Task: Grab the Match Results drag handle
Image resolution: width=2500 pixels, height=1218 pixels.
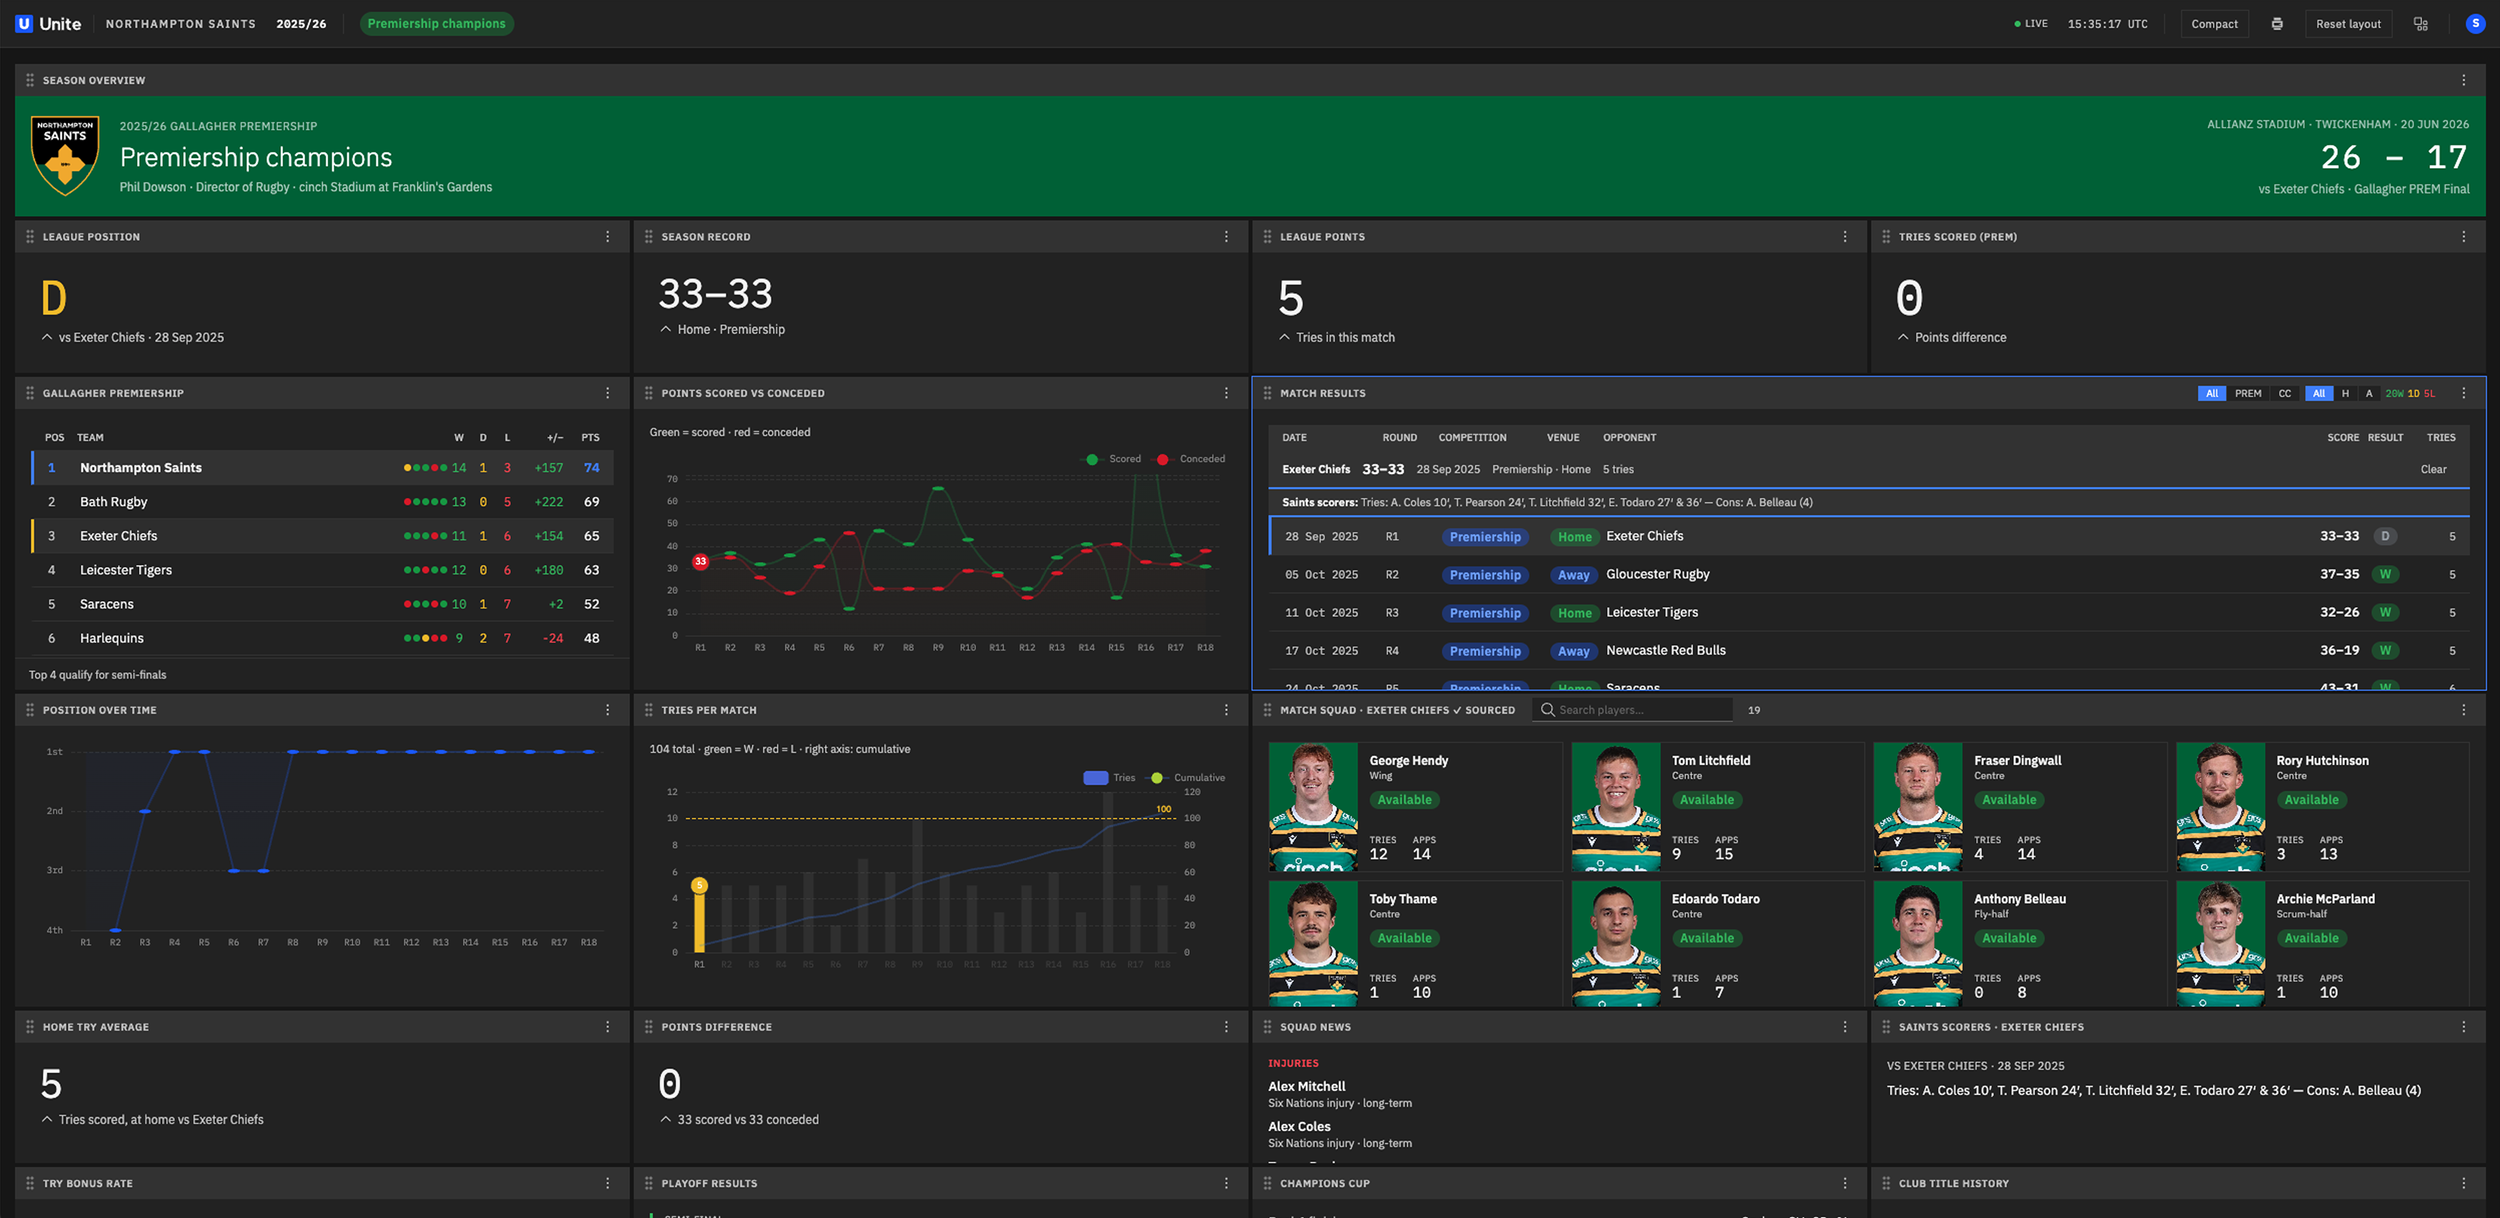Action: pos(1268,393)
